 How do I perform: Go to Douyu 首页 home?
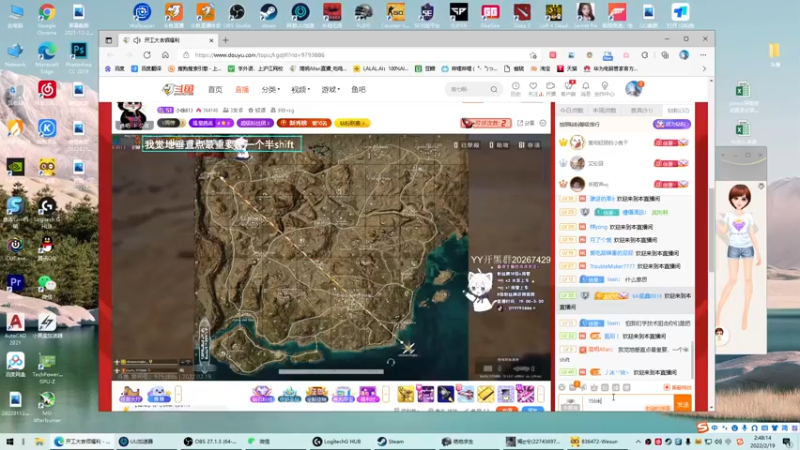tap(215, 89)
